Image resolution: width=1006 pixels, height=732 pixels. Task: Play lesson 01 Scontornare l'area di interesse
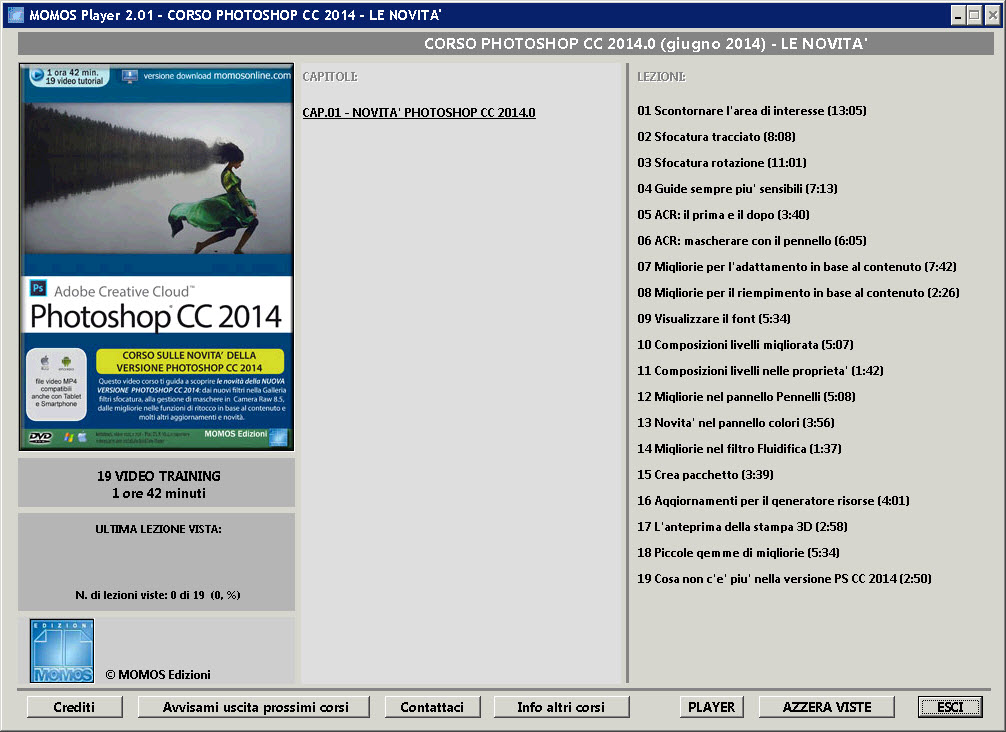click(751, 111)
